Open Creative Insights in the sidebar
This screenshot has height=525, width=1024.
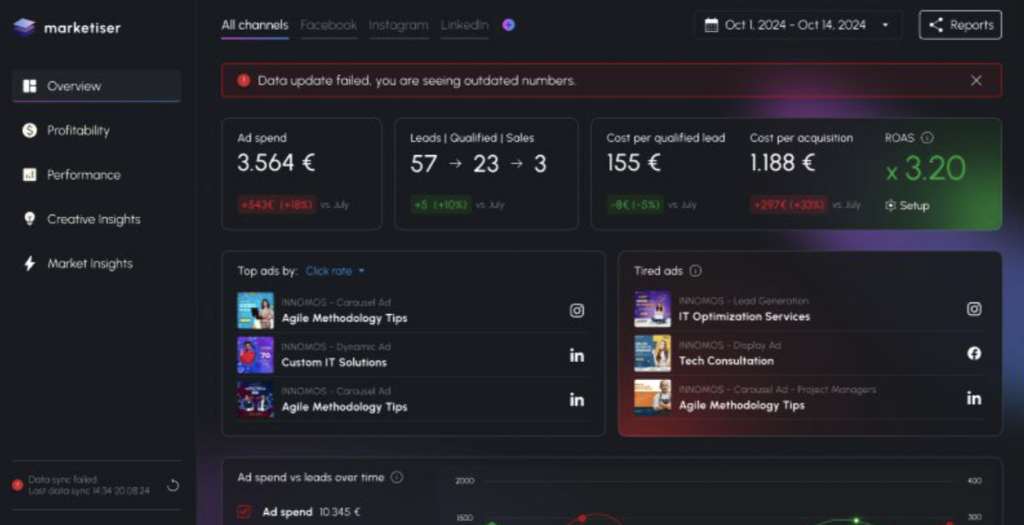[93, 219]
